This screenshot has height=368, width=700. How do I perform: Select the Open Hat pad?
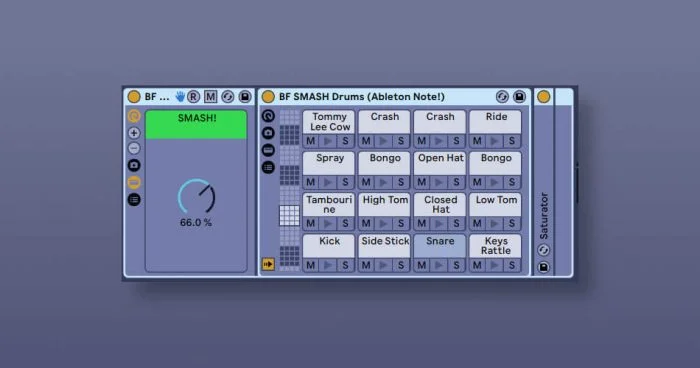coord(440,163)
